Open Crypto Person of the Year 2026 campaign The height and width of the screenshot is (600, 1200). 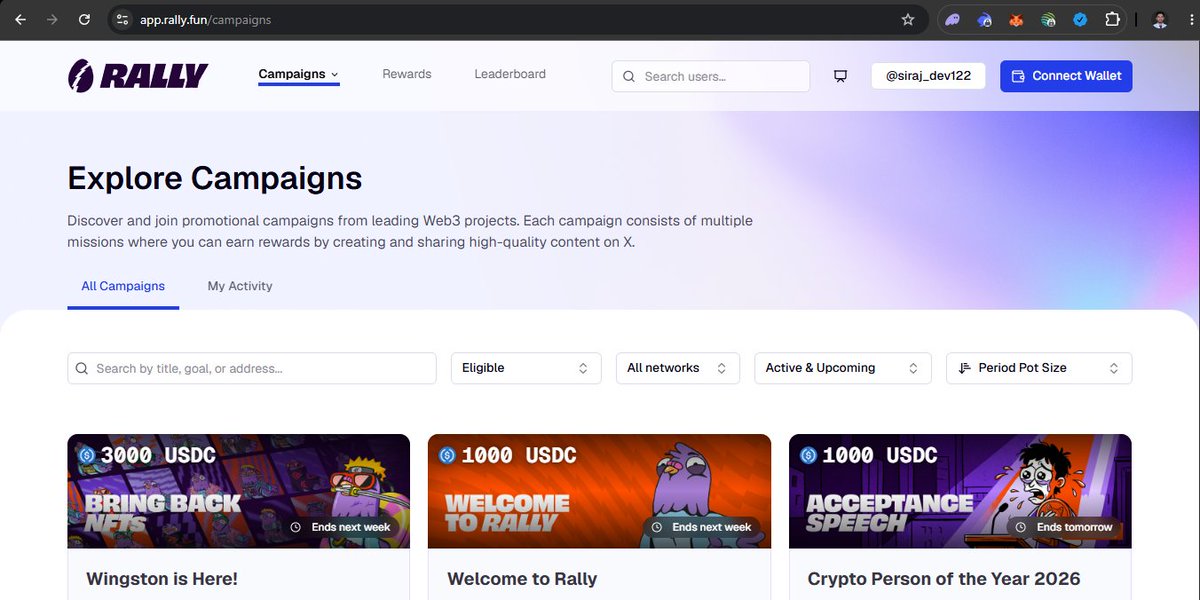pos(944,579)
